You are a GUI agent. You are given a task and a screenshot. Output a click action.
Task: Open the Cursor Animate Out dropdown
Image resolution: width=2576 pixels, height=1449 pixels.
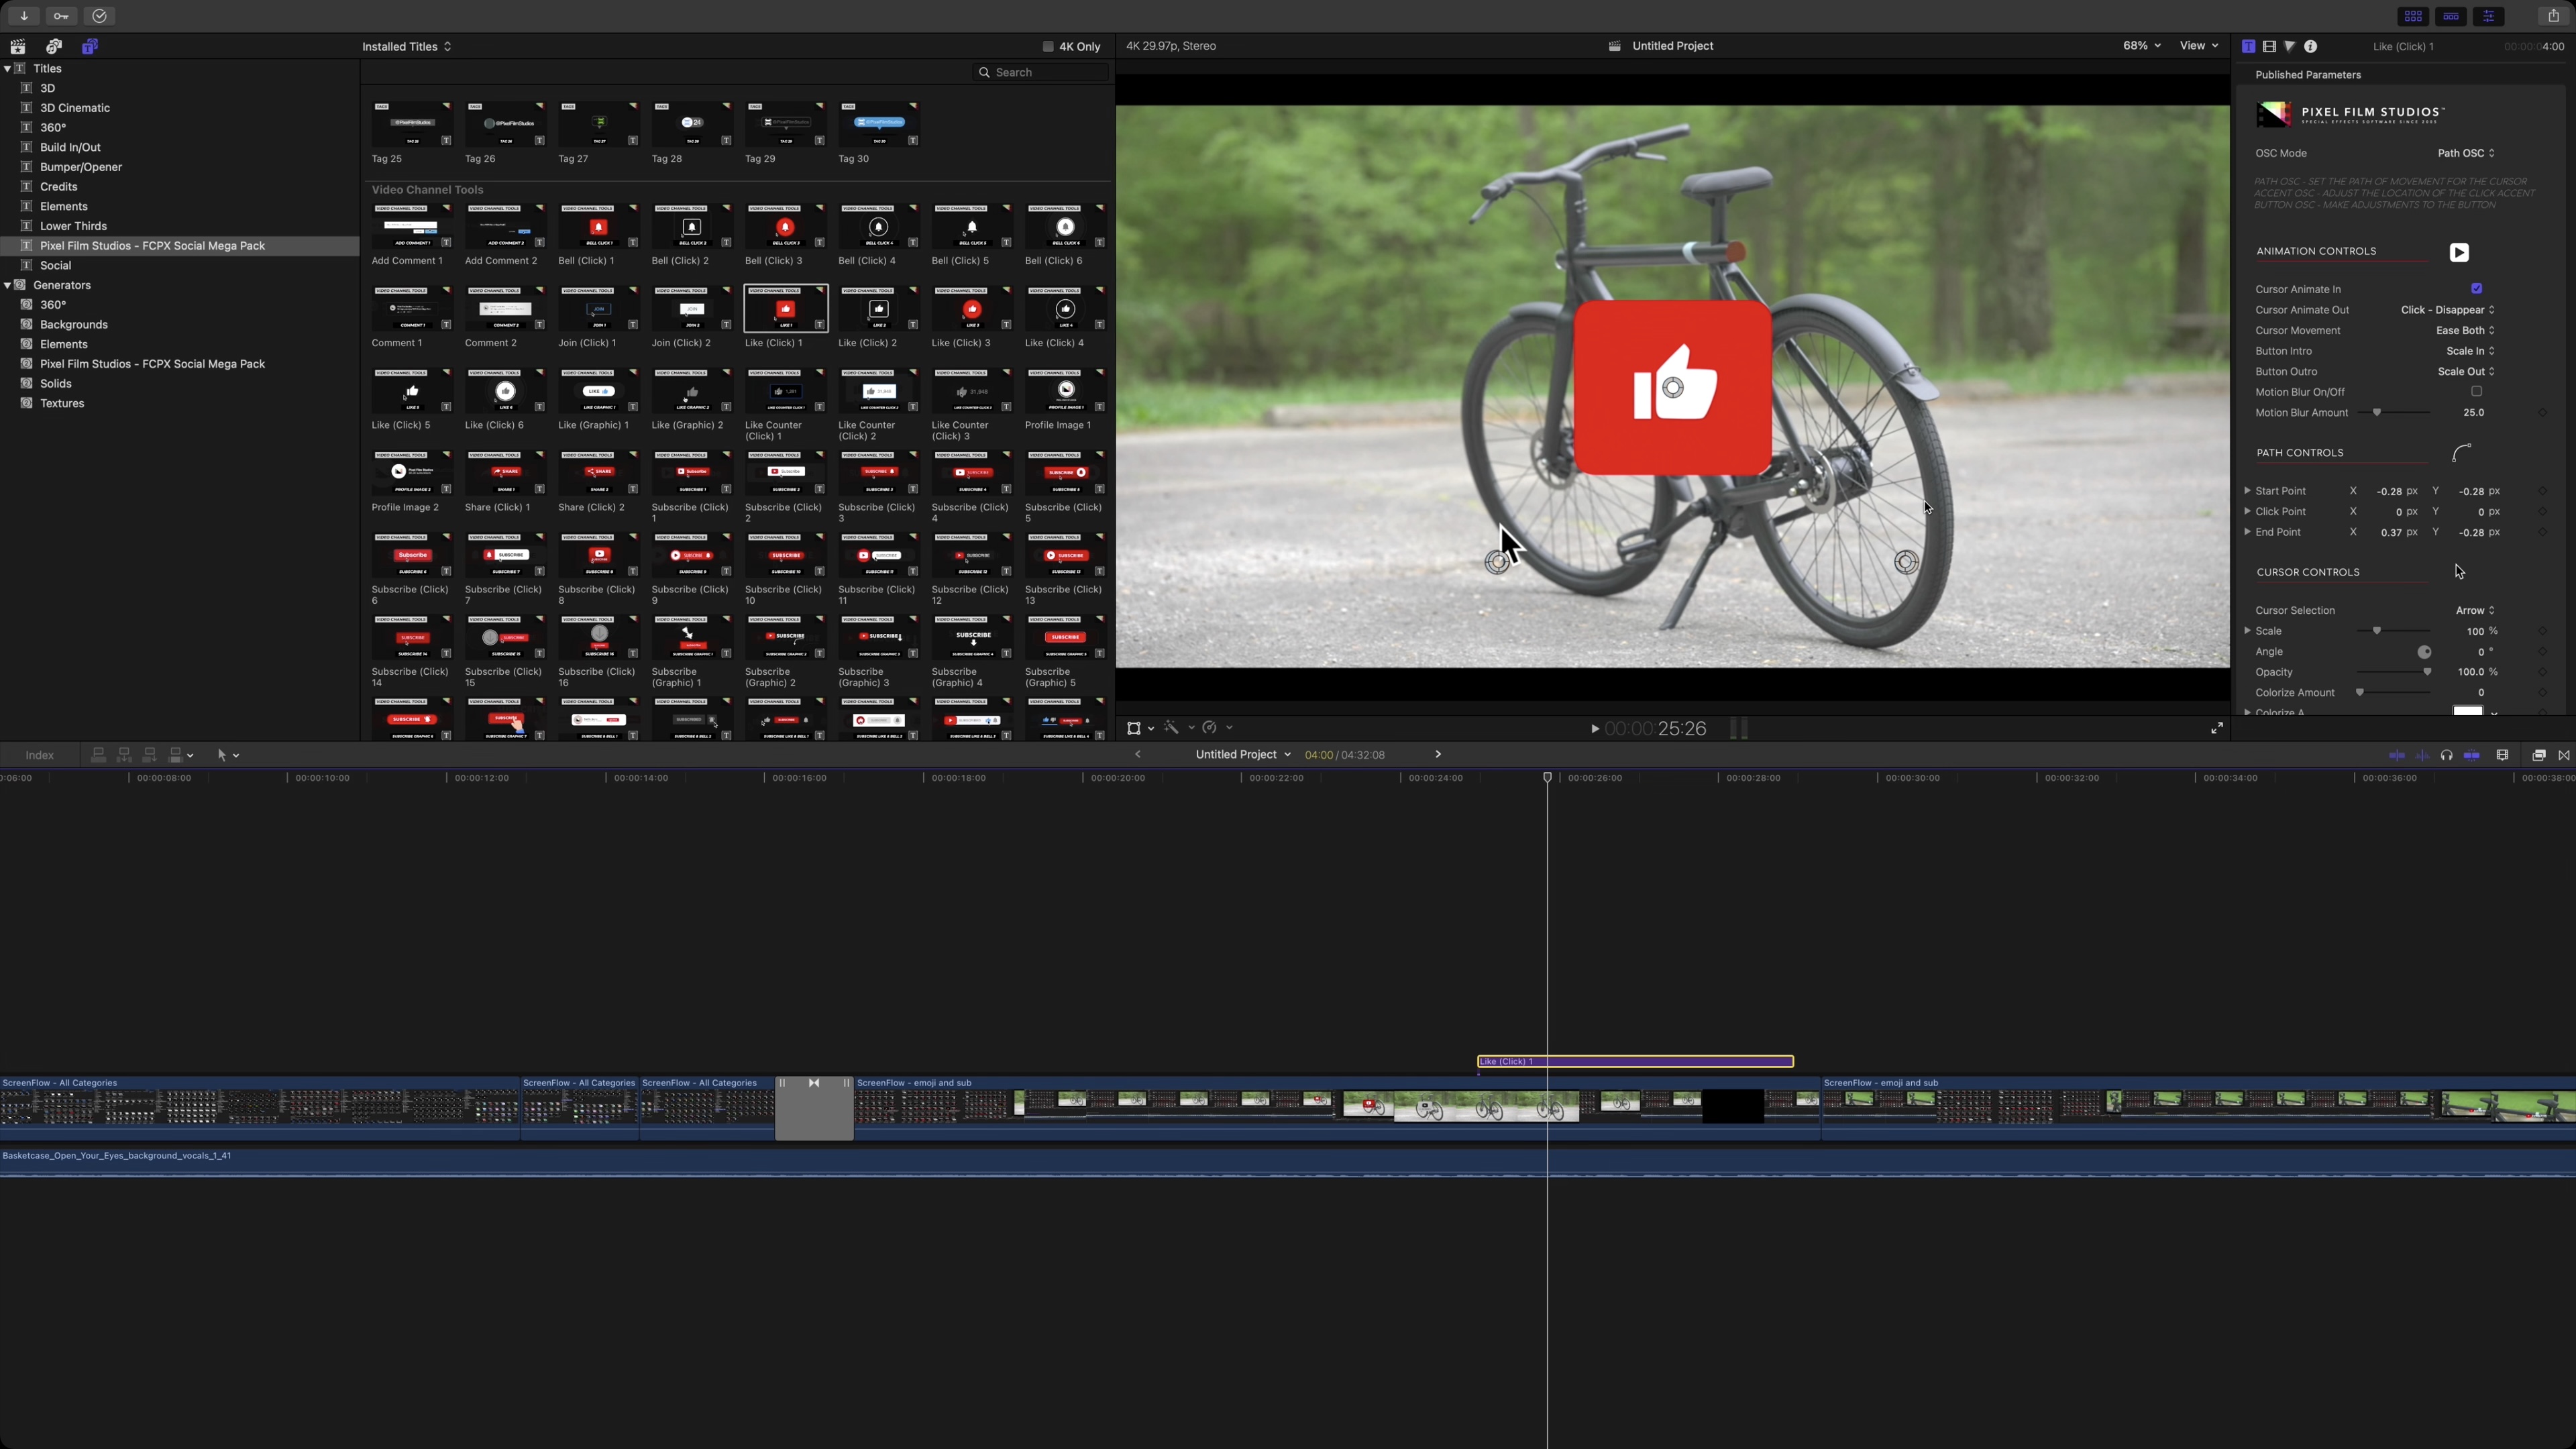pyautogui.click(x=2447, y=310)
